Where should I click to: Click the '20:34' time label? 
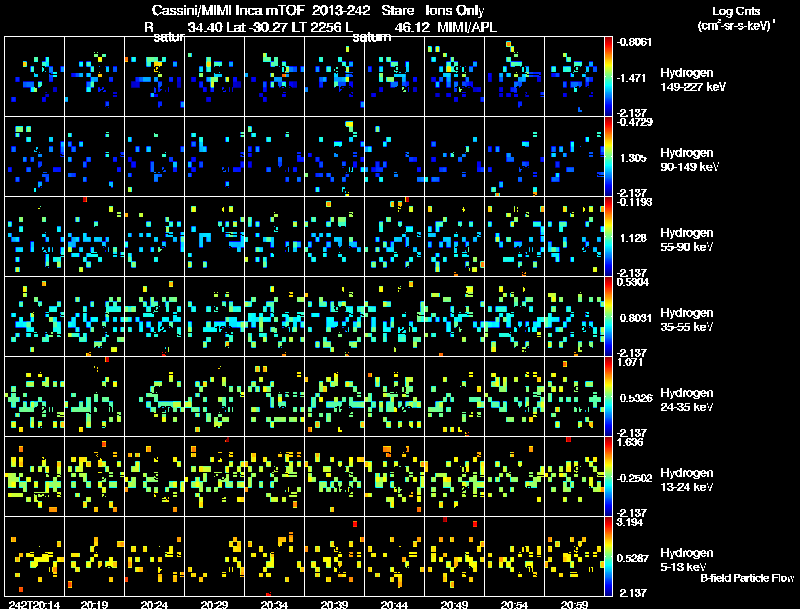274,604
